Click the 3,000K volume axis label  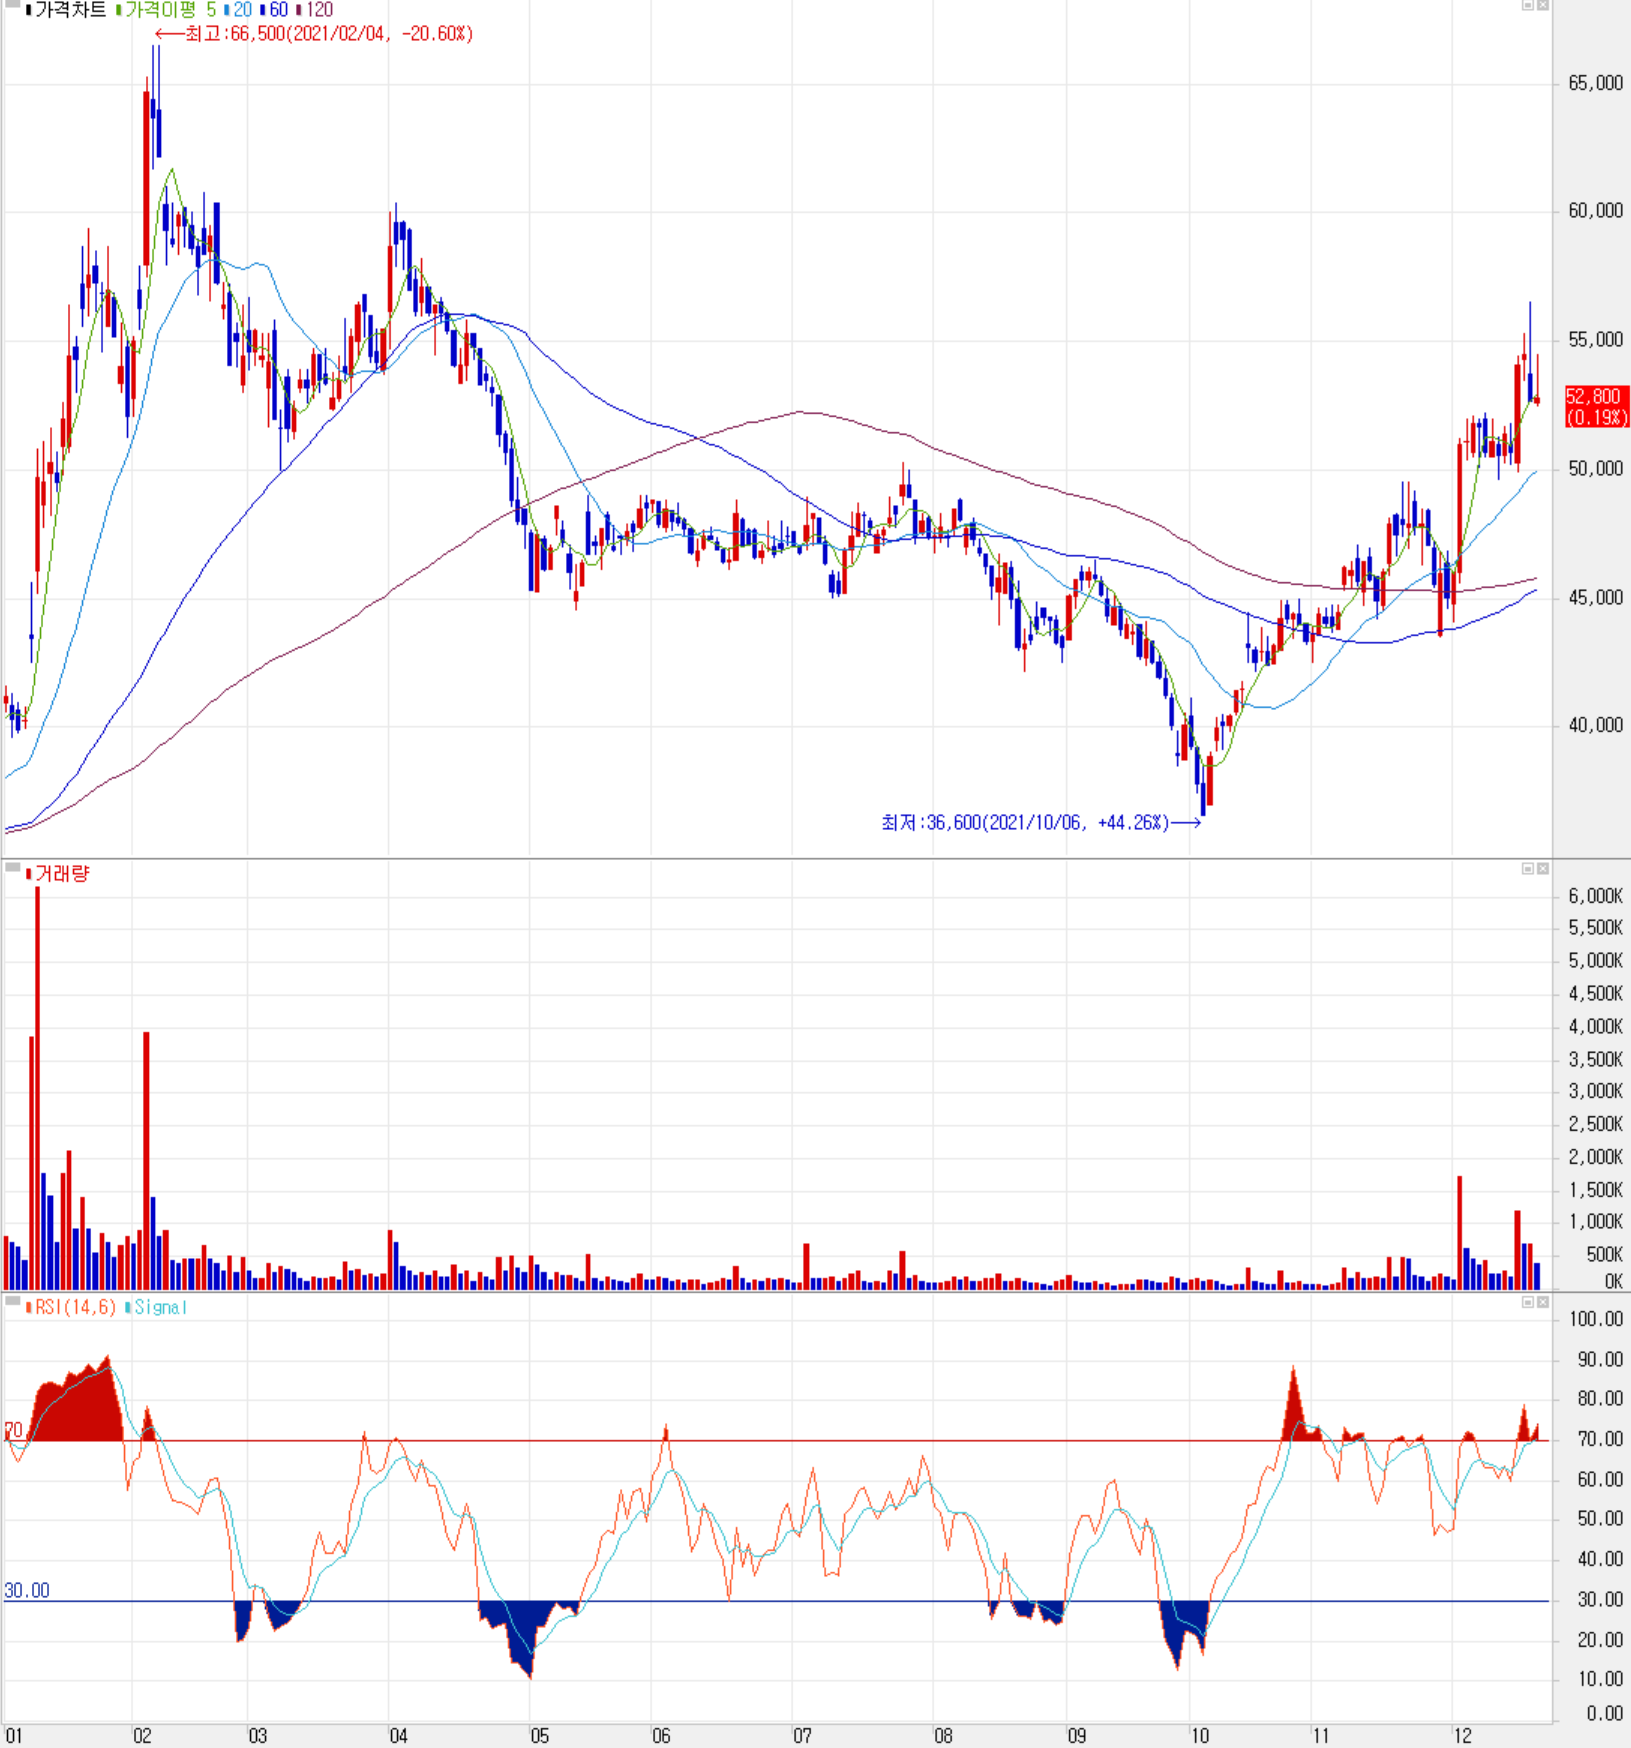click(1595, 1091)
